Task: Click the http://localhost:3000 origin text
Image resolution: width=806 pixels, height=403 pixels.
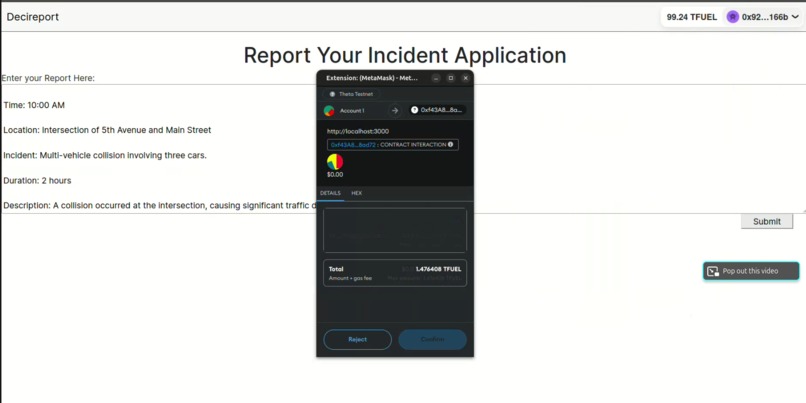Action: tap(358, 132)
